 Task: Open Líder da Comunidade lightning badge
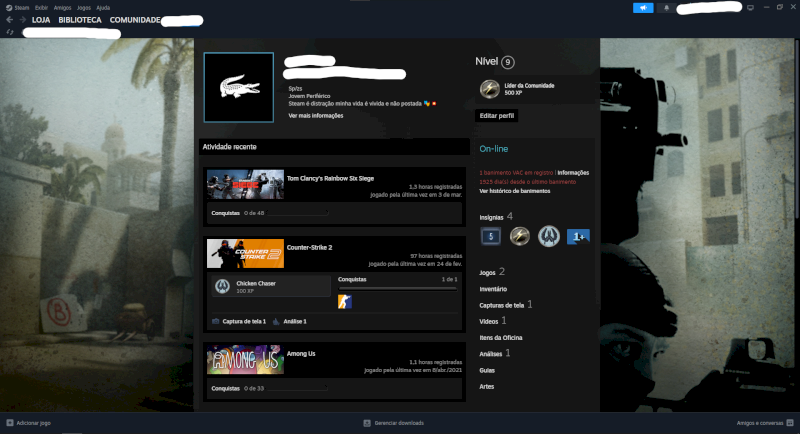[x=489, y=89]
